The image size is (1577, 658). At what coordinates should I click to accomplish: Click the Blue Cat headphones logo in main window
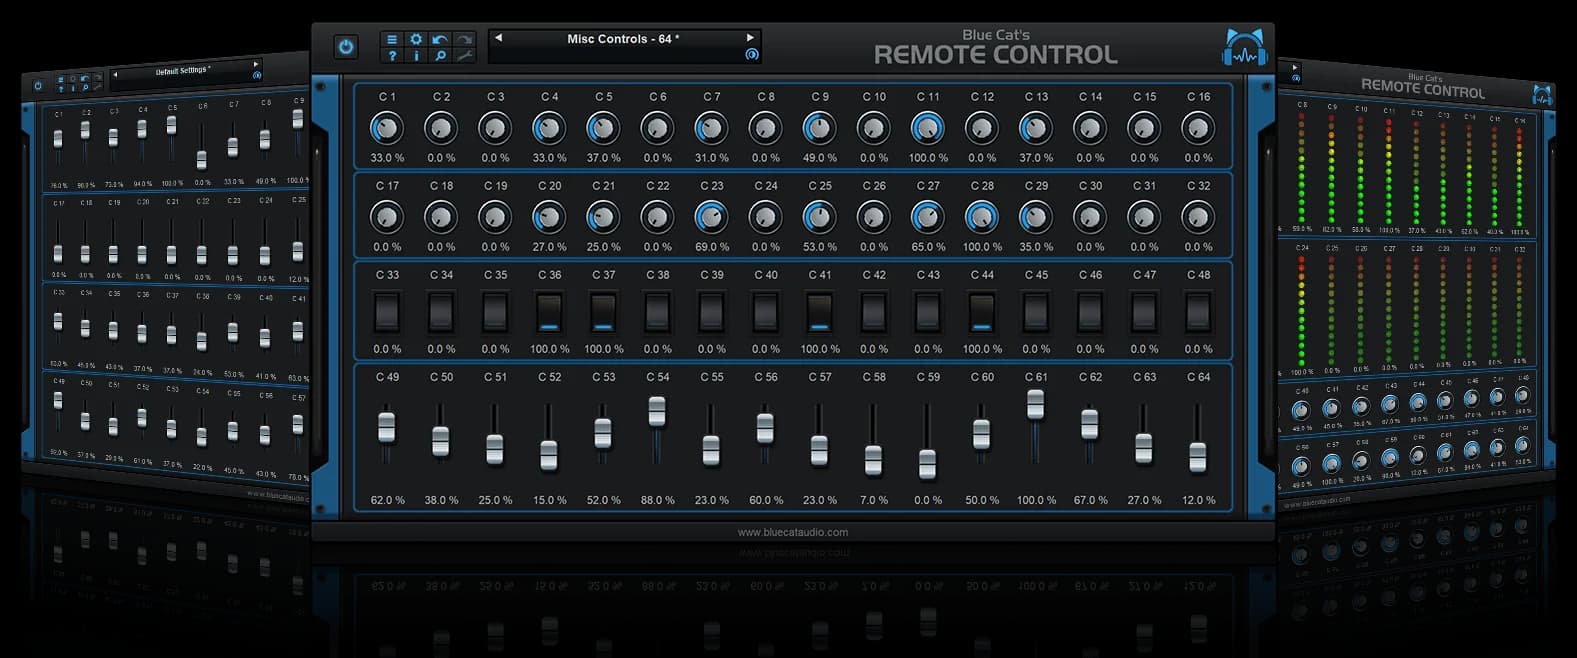[x=1244, y=48]
